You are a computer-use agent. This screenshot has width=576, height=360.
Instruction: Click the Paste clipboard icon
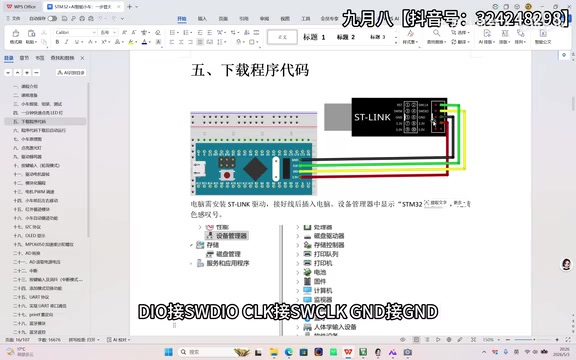[x=31, y=33]
